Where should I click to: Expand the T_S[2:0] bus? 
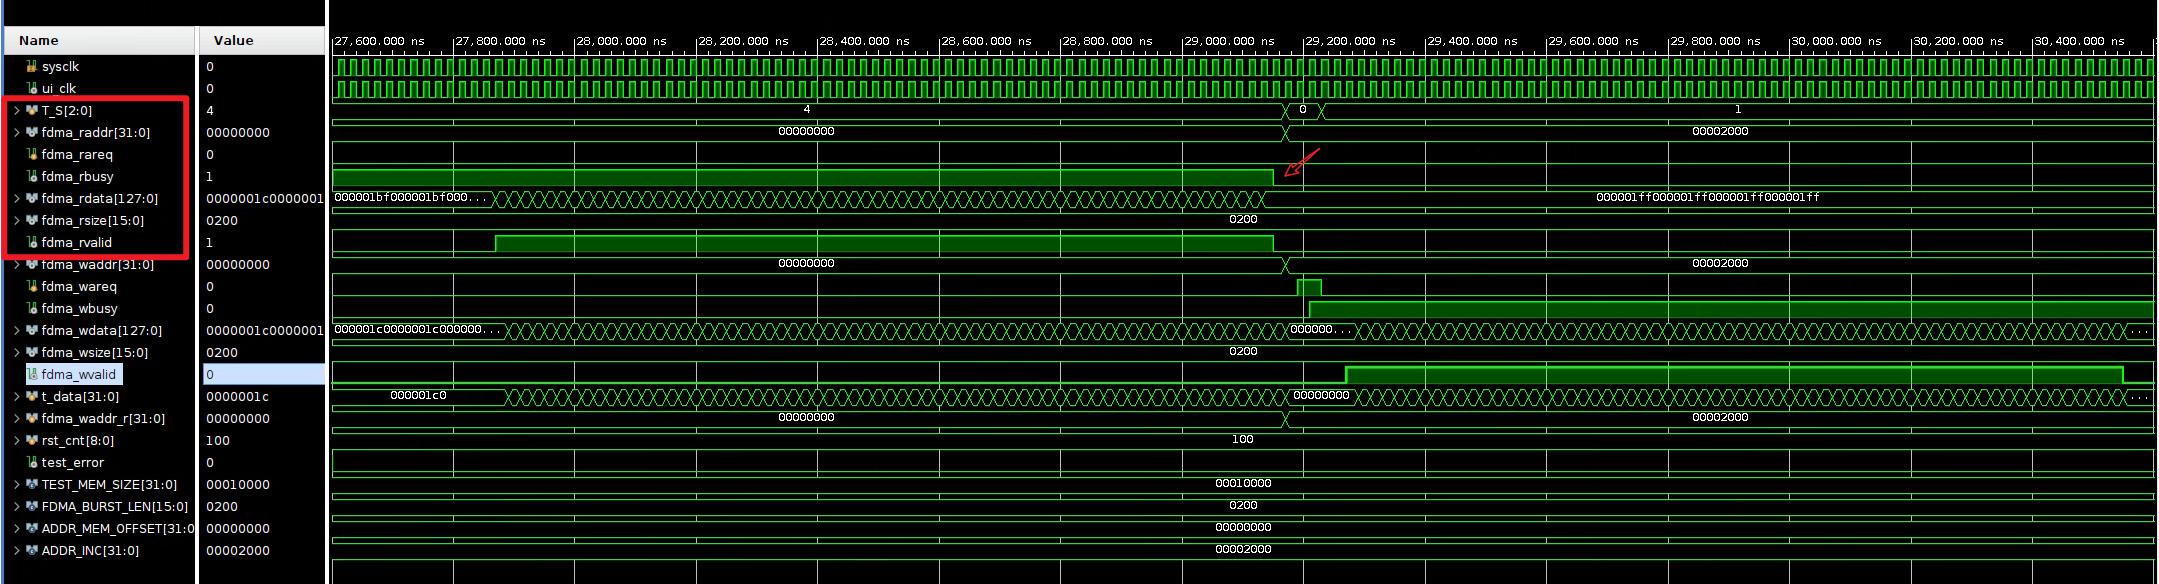pos(17,110)
